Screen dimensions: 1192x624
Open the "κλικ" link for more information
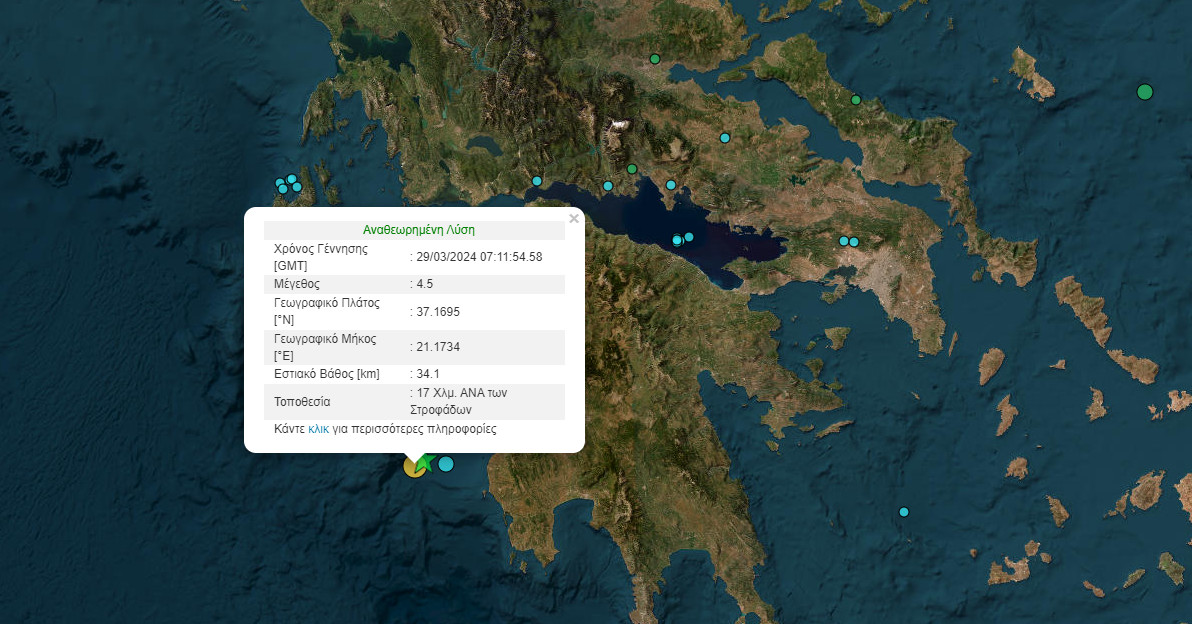319,429
